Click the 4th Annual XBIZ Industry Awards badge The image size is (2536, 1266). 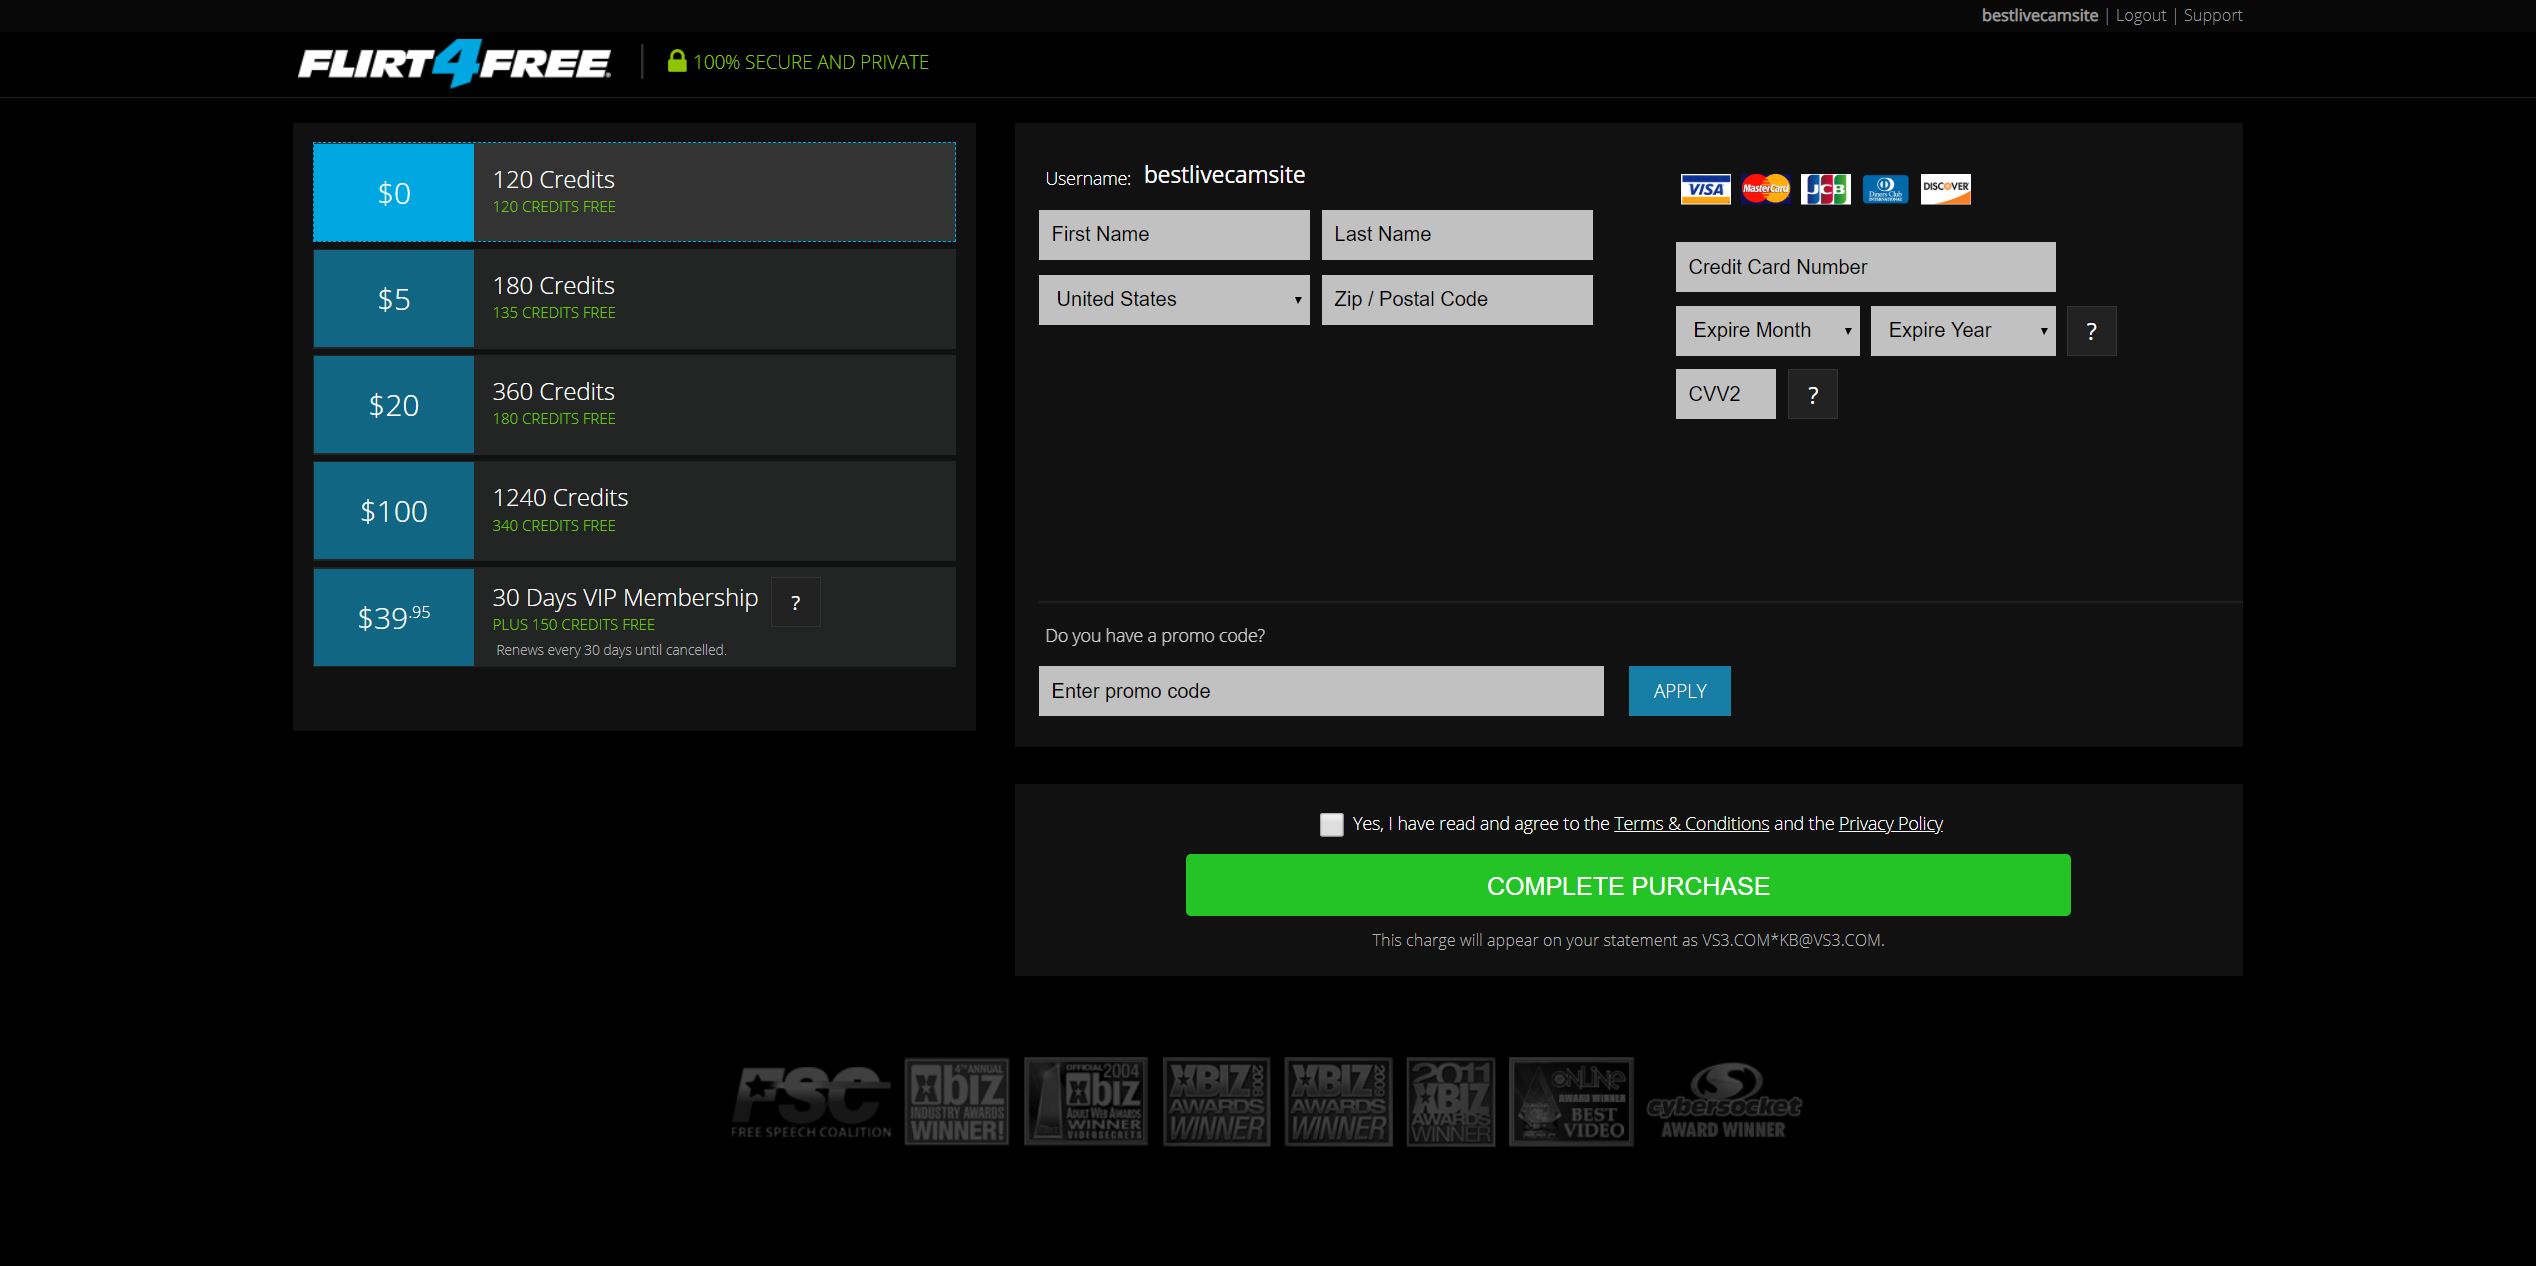pyautogui.click(x=957, y=1101)
